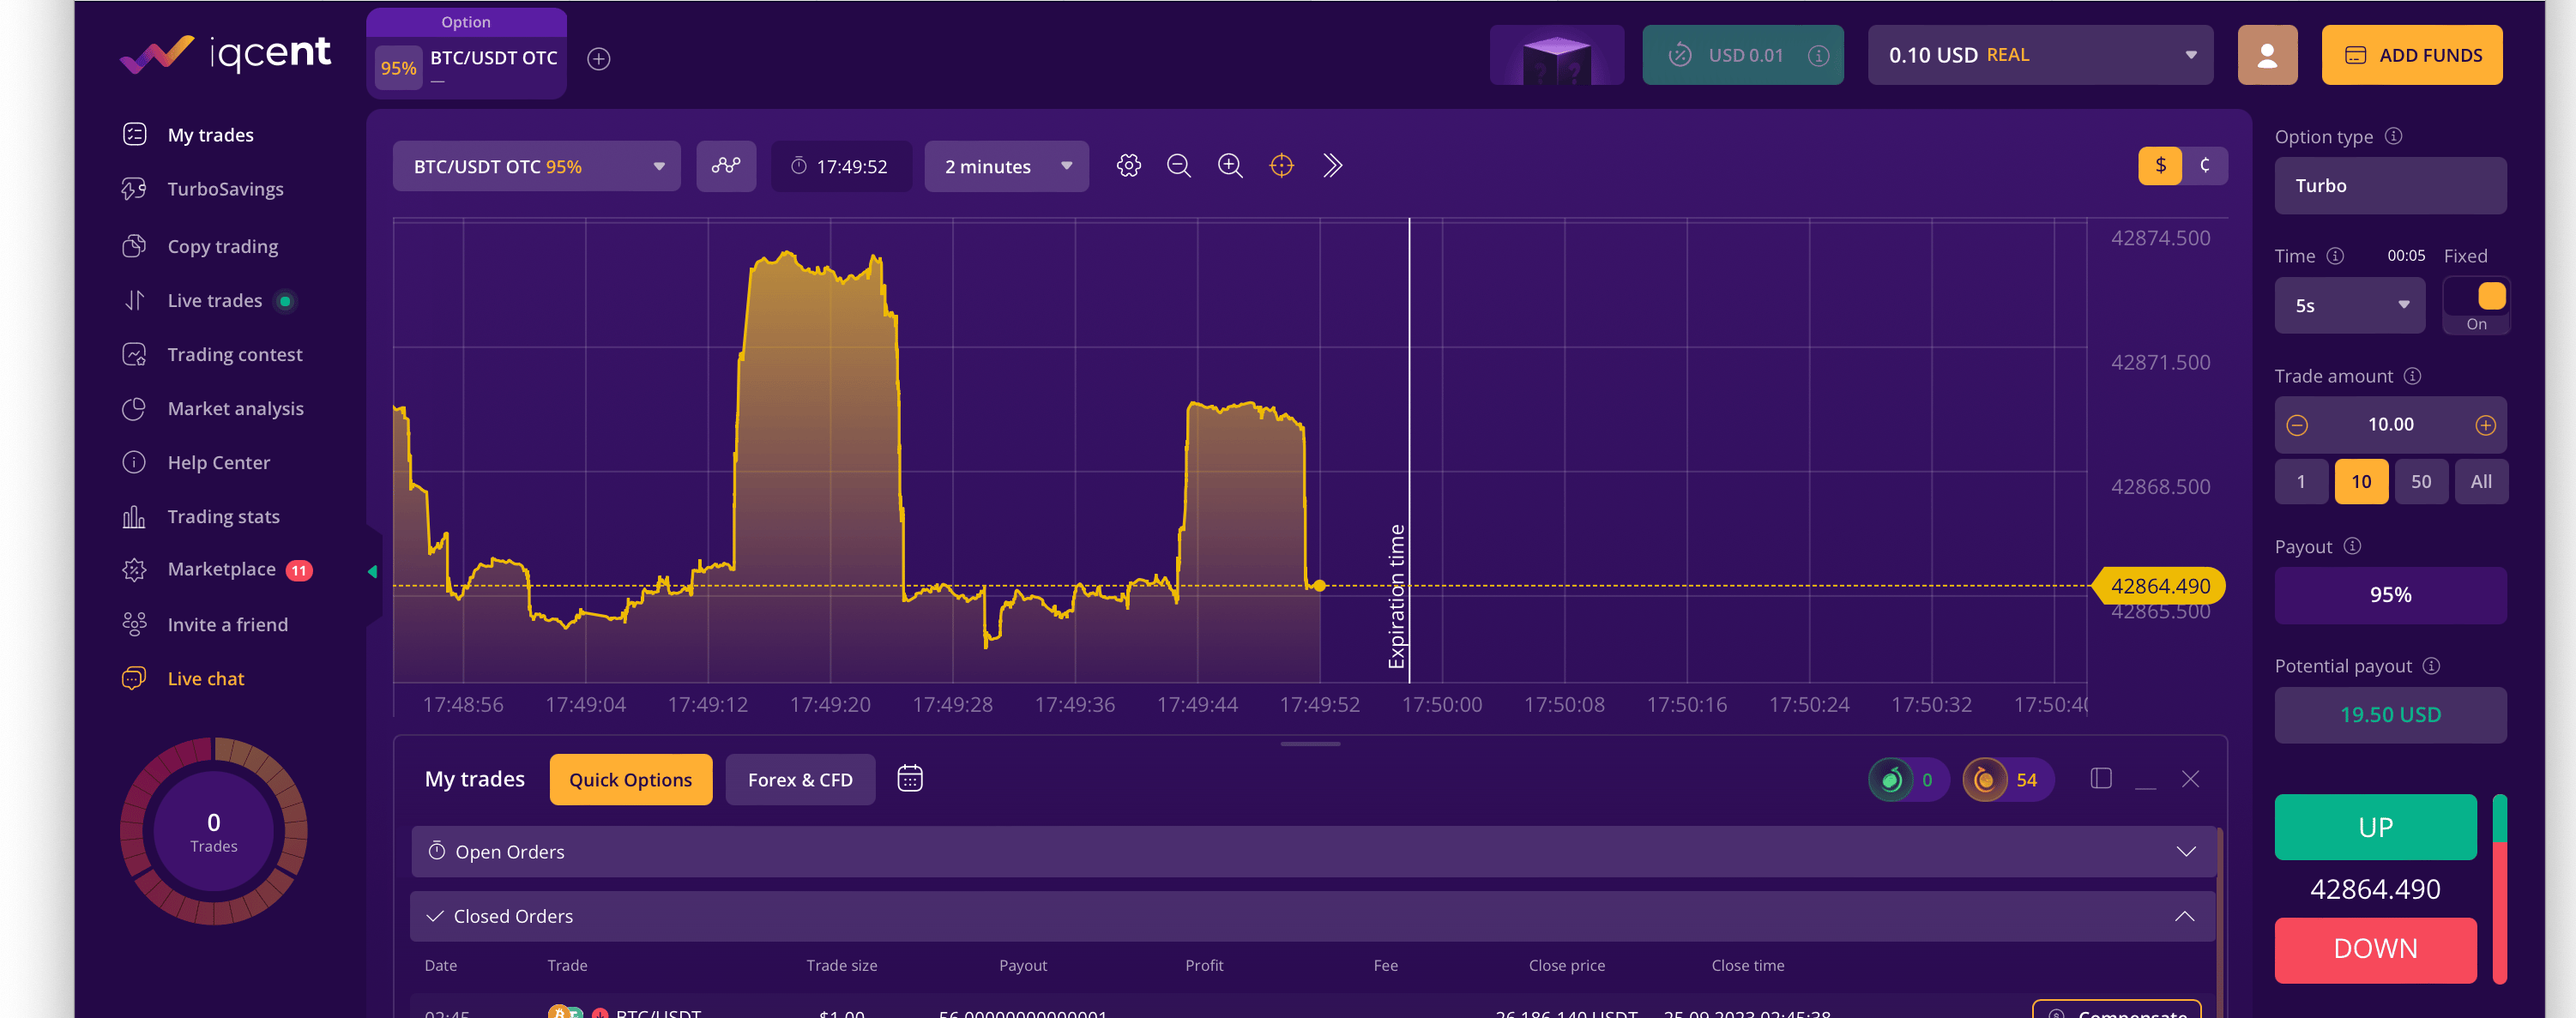Open the calendar icon in My trades
Viewport: 2576px width, 1018px height.
tap(909, 778)
